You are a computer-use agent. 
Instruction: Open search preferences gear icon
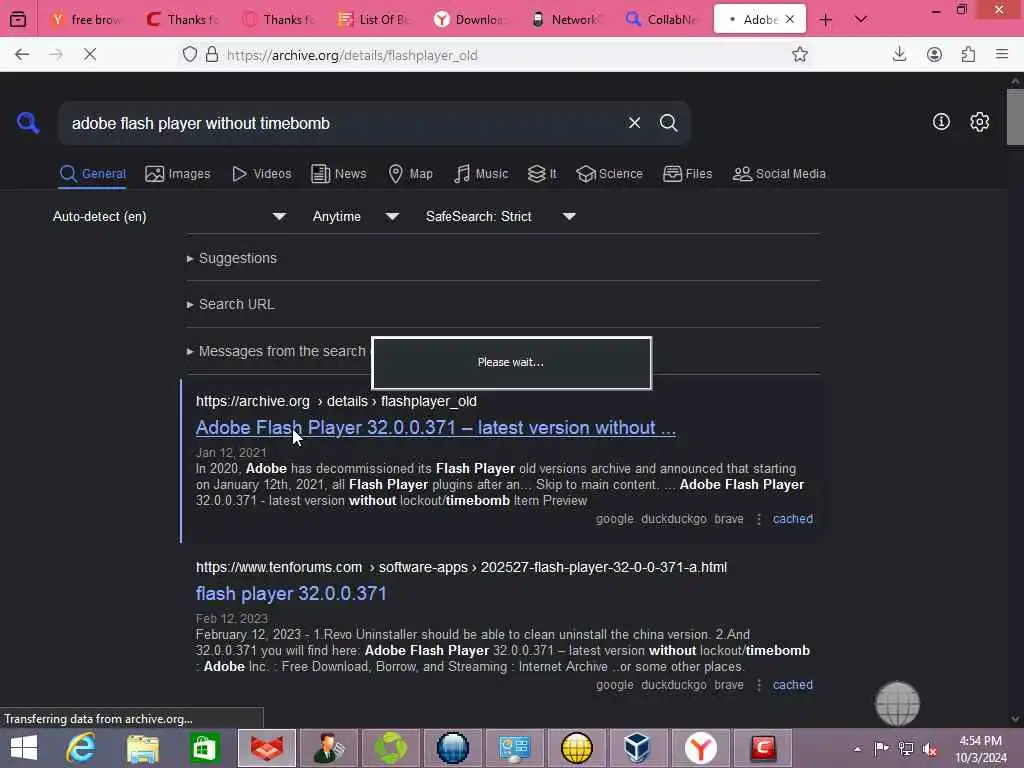coord(979,121)
